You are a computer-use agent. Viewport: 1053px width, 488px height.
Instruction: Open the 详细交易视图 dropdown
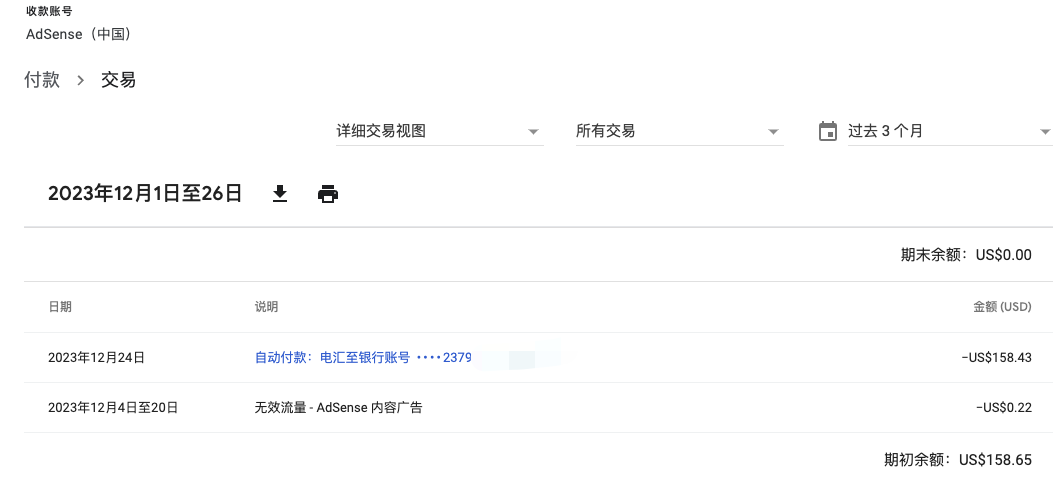click(440, 132)
